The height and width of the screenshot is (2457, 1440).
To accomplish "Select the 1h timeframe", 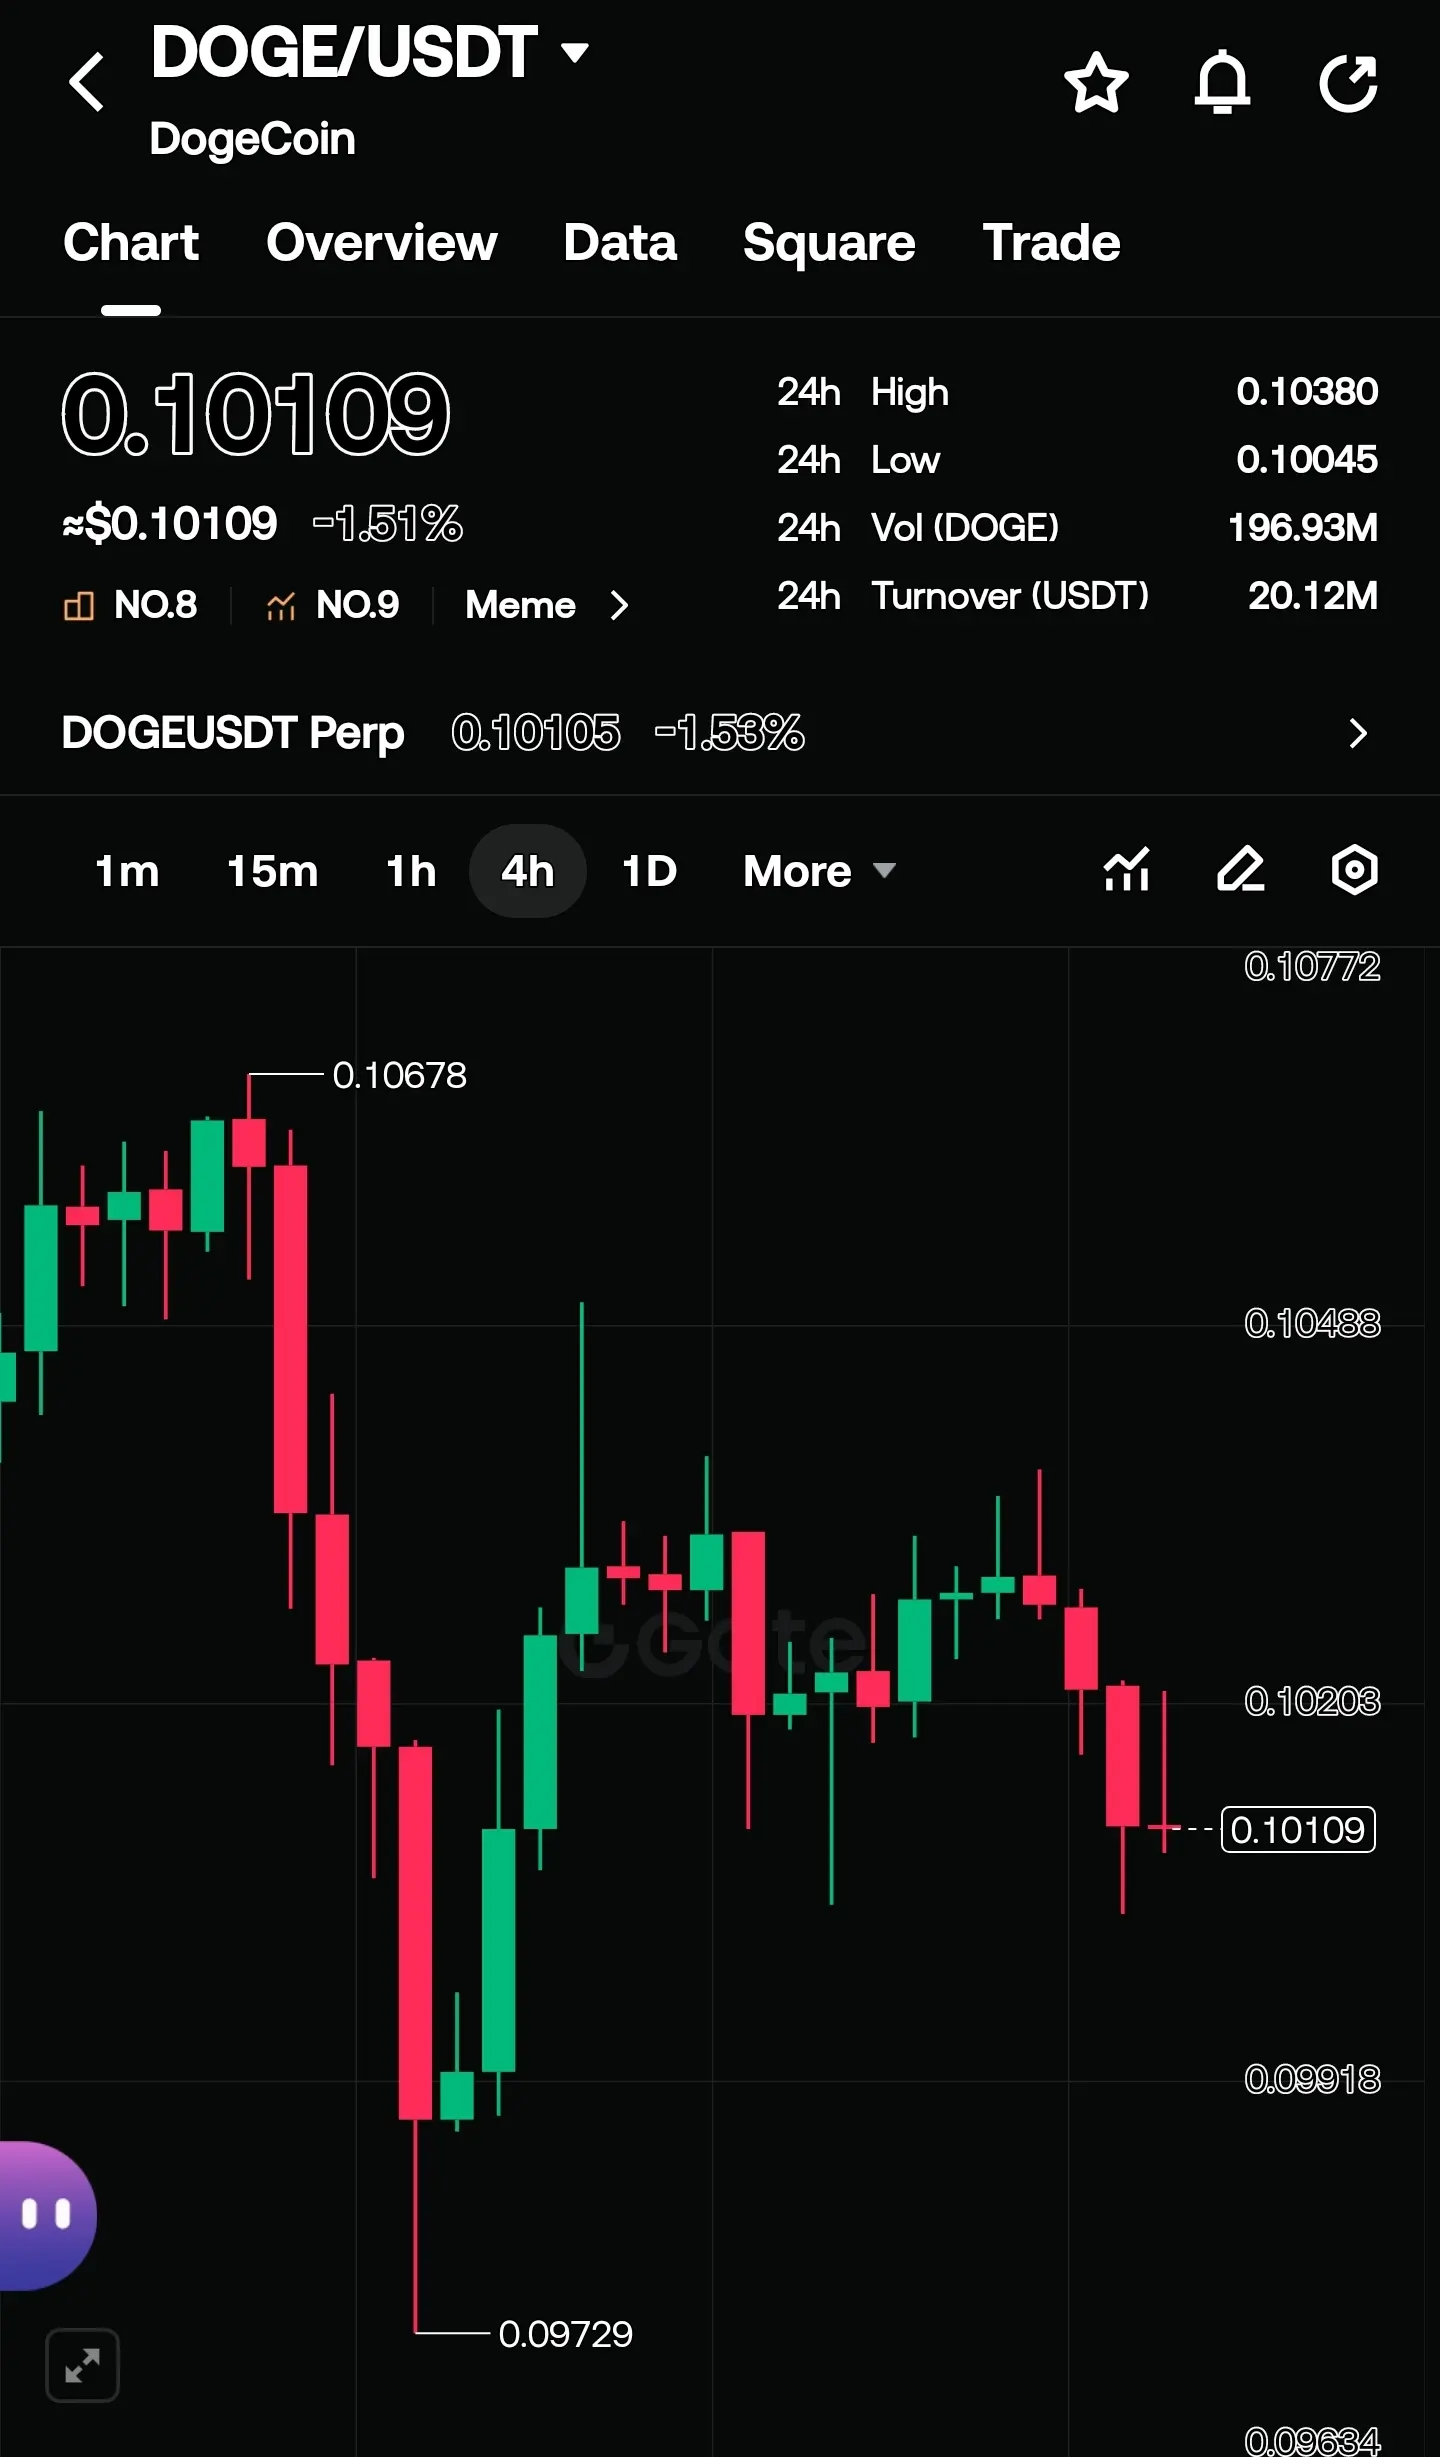I will coord(411,871).
